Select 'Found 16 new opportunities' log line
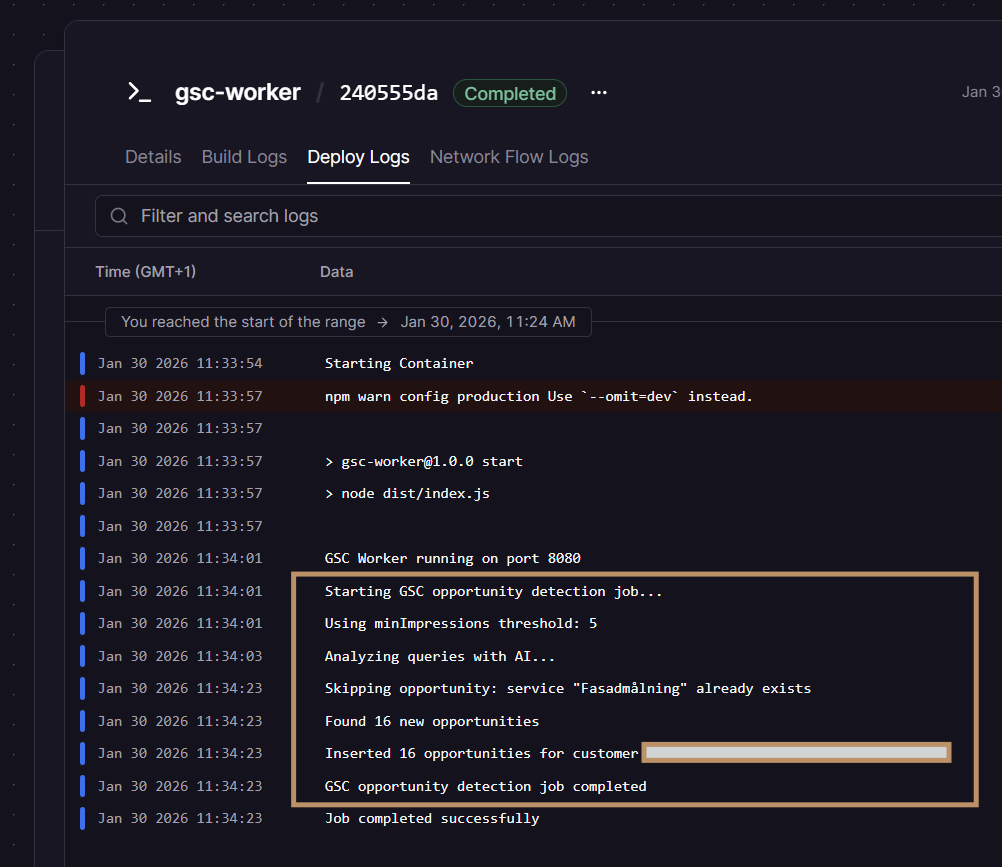Image resolution: width=1002 pixels, height=867 pixels. coord(432,721)
